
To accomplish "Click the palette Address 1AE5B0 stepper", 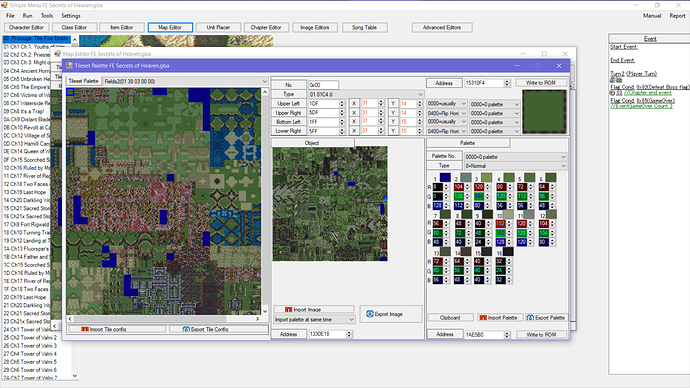I will coord(507,335).
